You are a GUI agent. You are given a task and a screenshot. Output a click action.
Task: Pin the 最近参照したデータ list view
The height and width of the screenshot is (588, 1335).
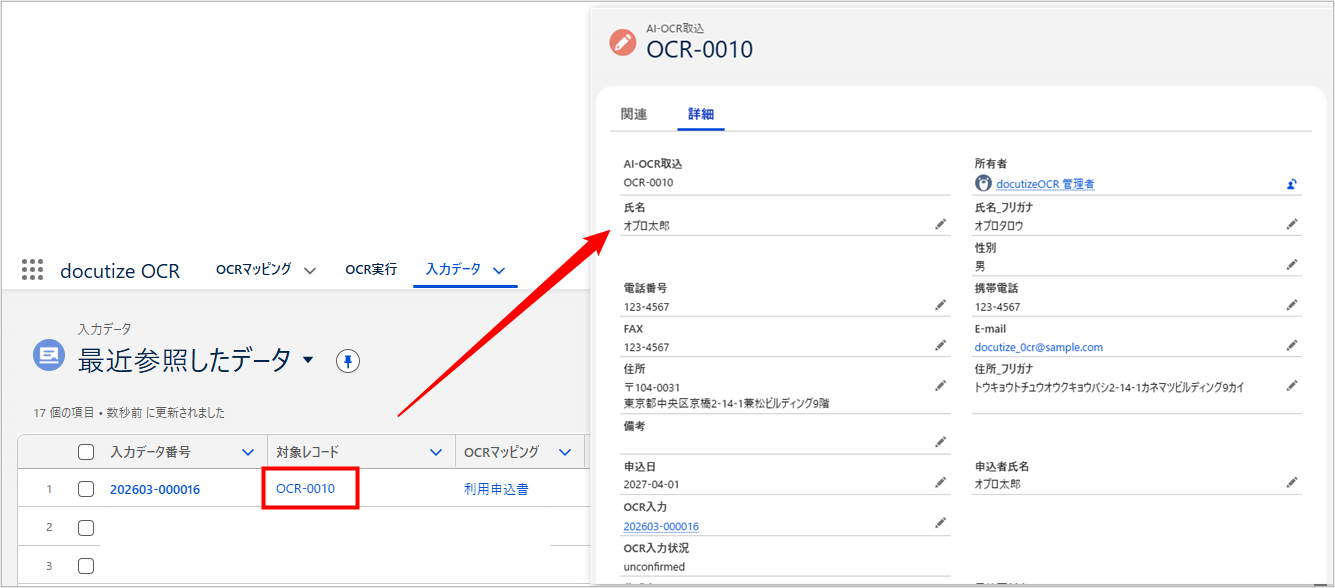(x=347, y=360)
